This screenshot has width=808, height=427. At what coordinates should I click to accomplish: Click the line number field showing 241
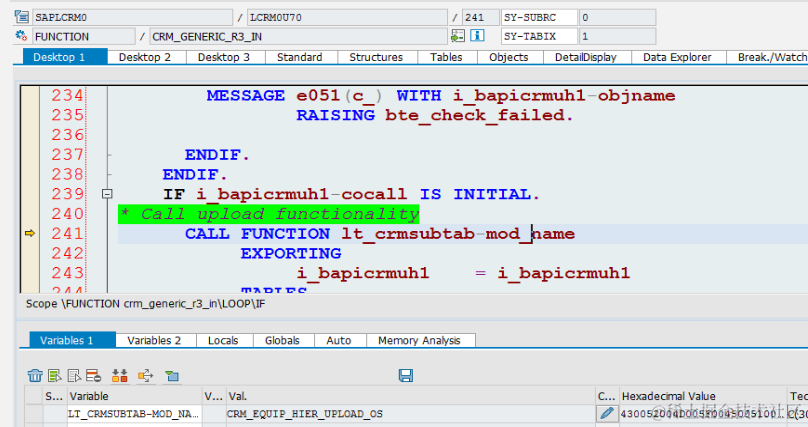coord(480,17)
